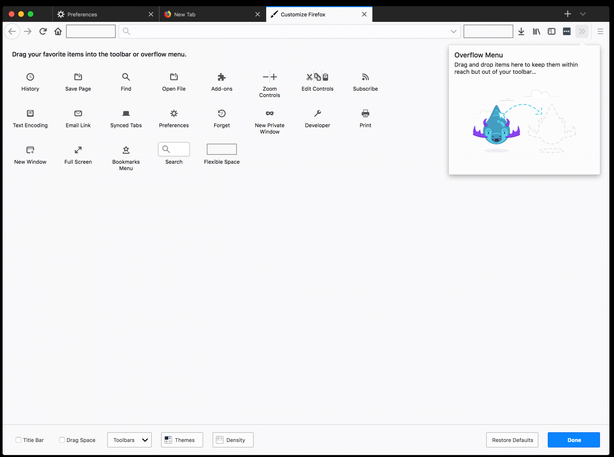This screenshot has width=614, height=457.
Task: Enable the Drag Space checkbox
Action: tap(61, 440)
